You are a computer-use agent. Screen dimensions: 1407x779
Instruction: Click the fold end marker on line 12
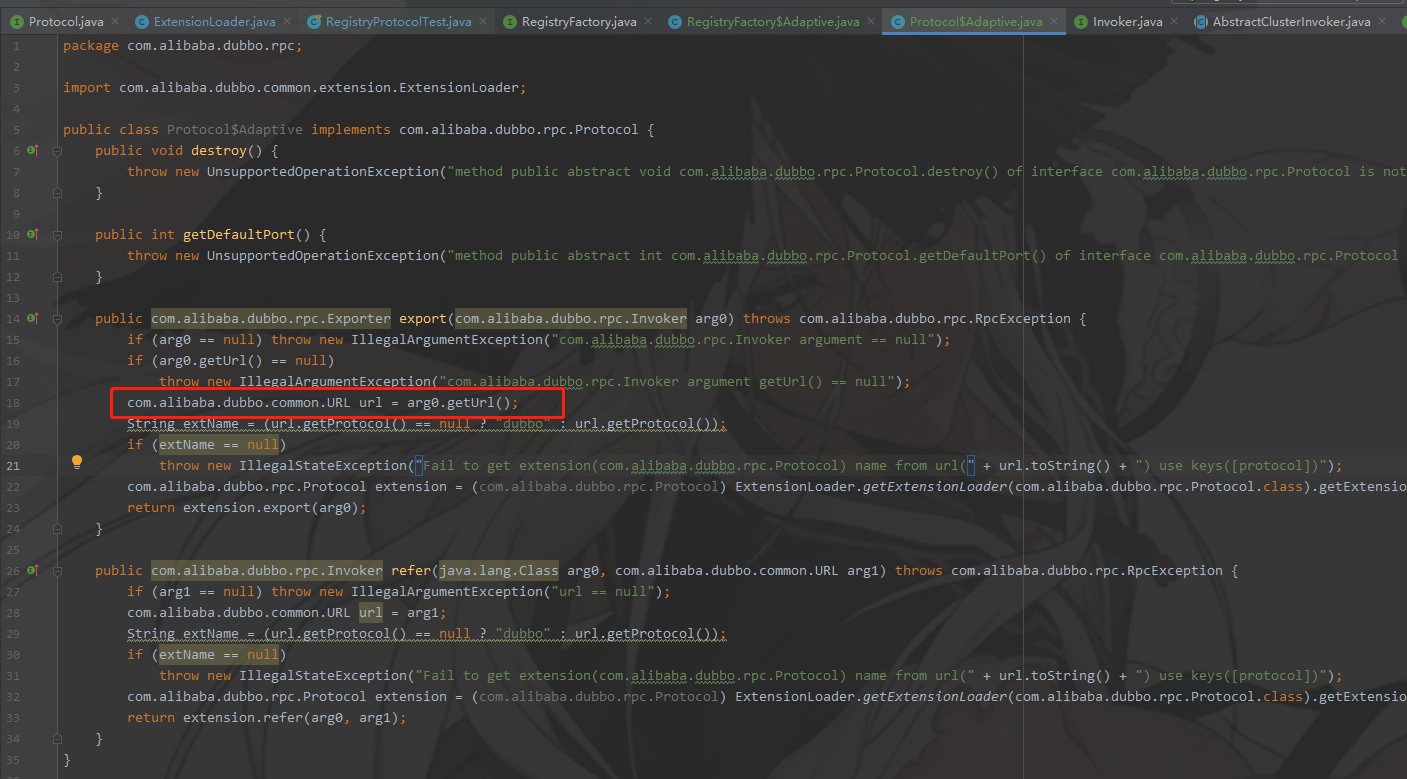coord(57,276)
